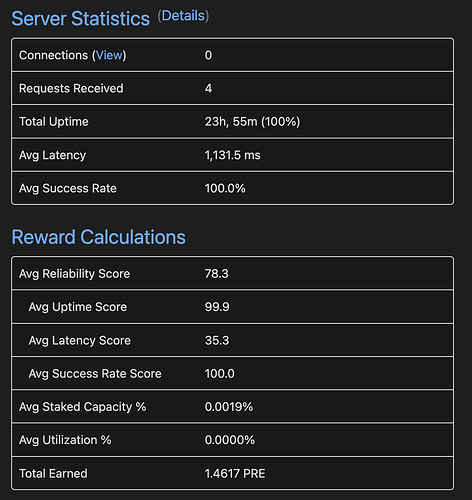This screenshot has height=500, width=472.
Task: Open the Details link beside Server Statistics
Action: (183, 16)
